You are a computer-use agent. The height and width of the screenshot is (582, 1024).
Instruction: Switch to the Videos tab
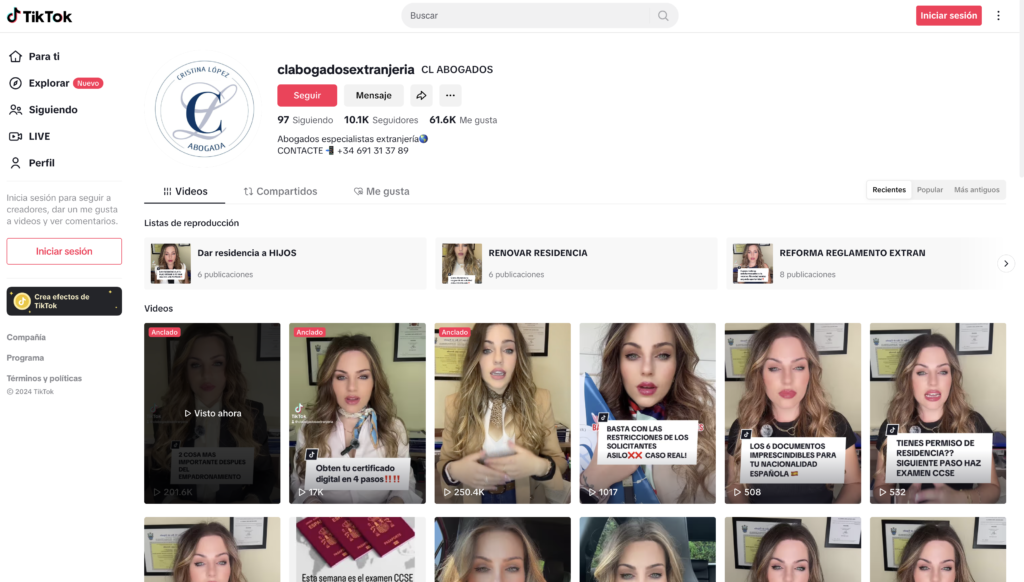pos(185,191)
